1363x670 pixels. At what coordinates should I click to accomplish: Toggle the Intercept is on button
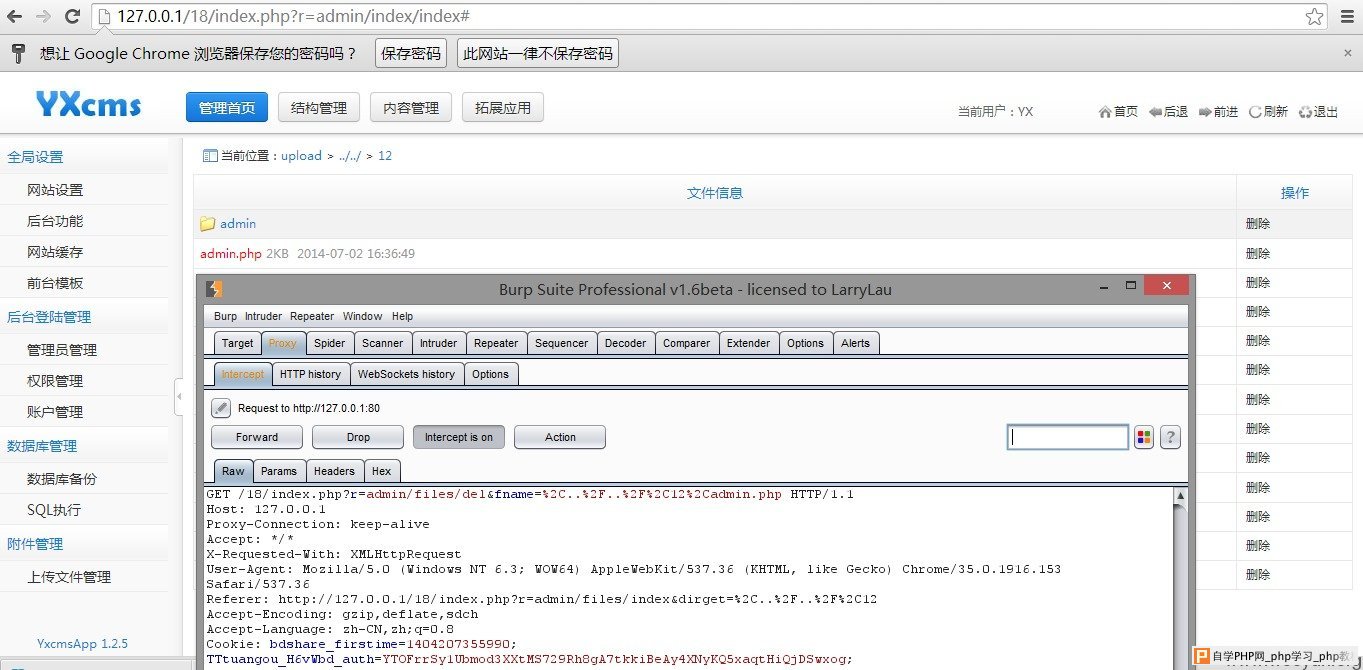[x=459, y=437]
